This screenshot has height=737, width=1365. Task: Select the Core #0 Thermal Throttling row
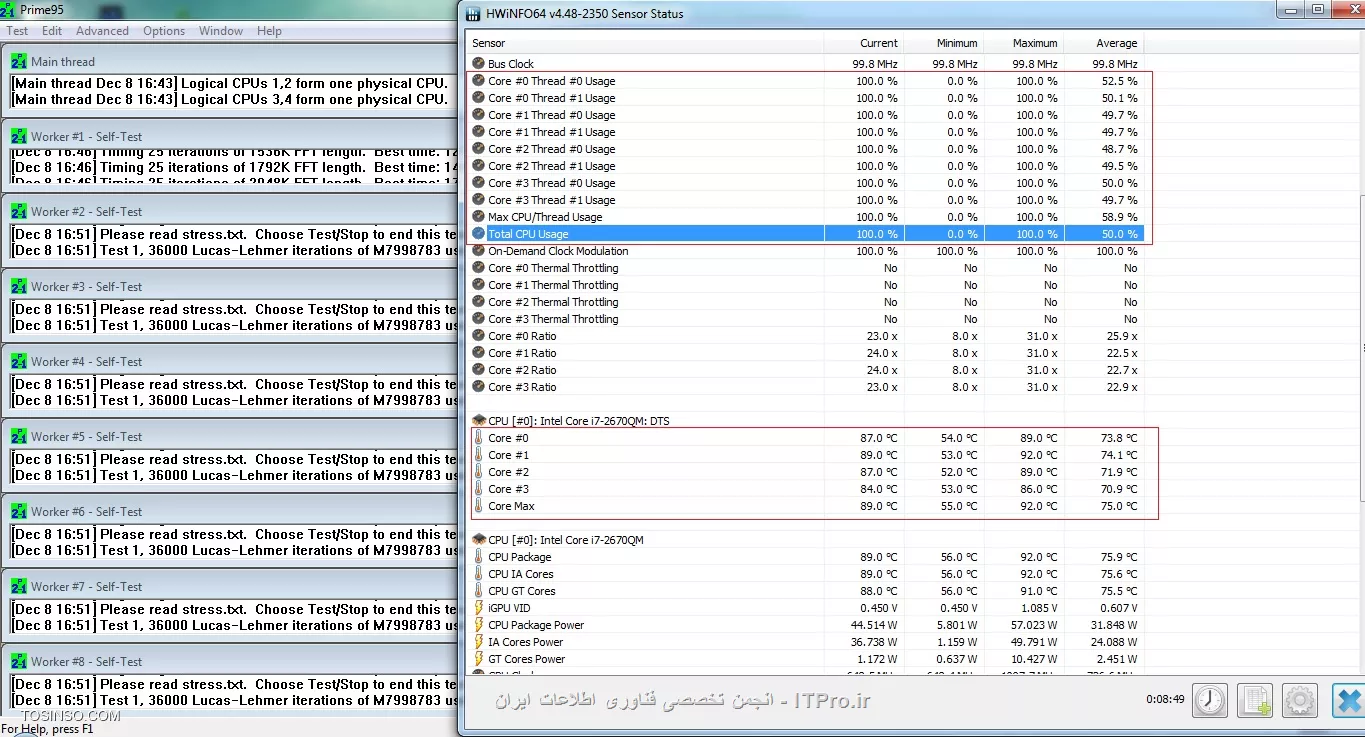(x=806, y=268)
